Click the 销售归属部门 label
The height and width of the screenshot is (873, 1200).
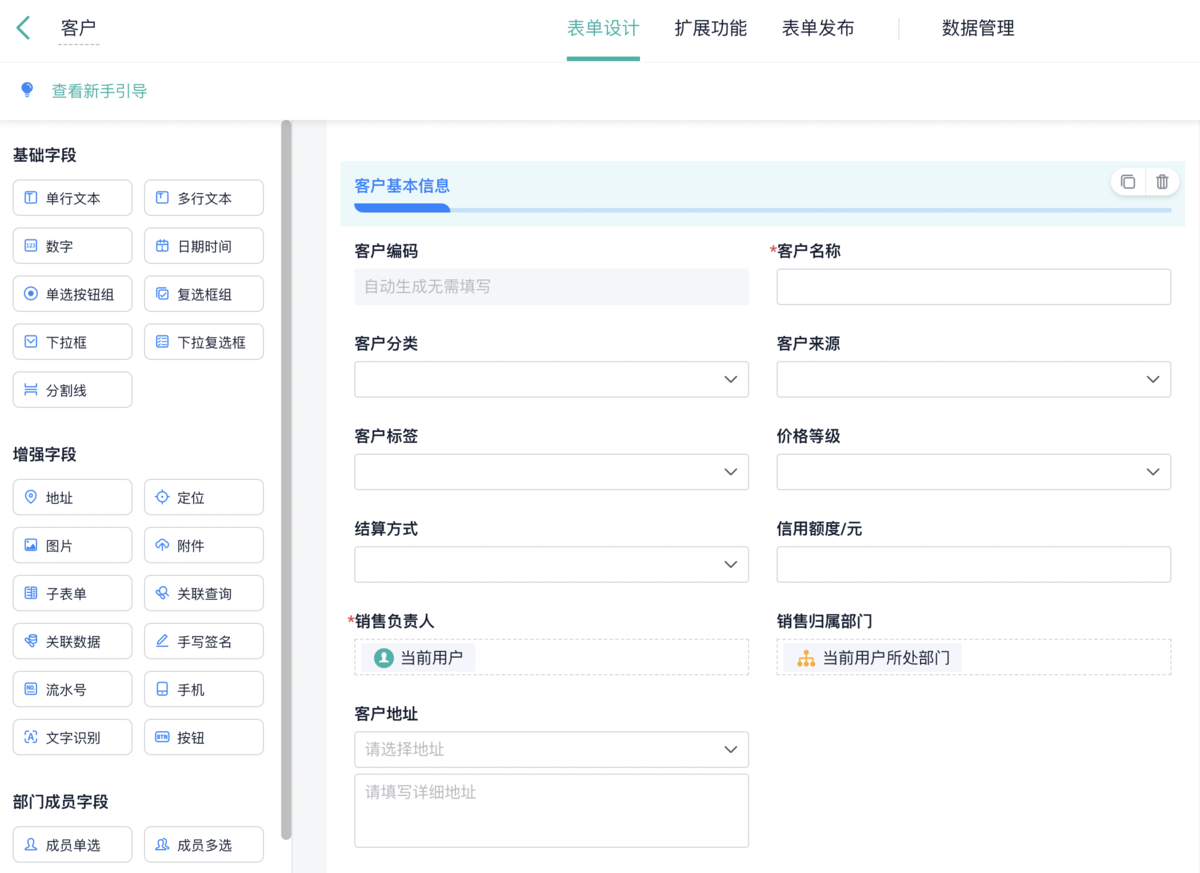(x=825, y=621)
